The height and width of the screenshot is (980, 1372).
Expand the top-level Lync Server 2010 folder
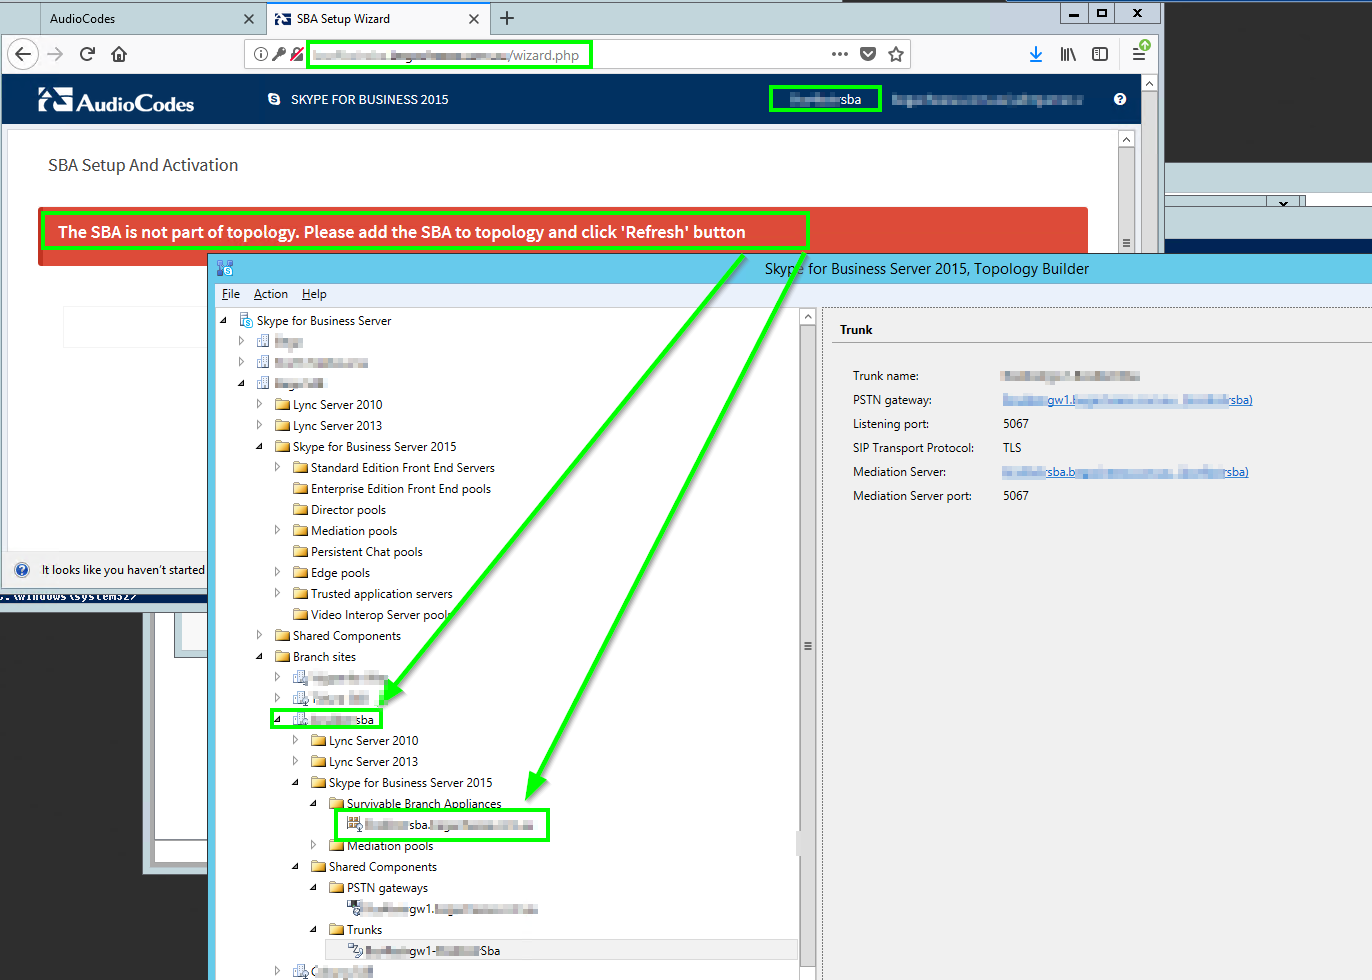pos(260,405)
